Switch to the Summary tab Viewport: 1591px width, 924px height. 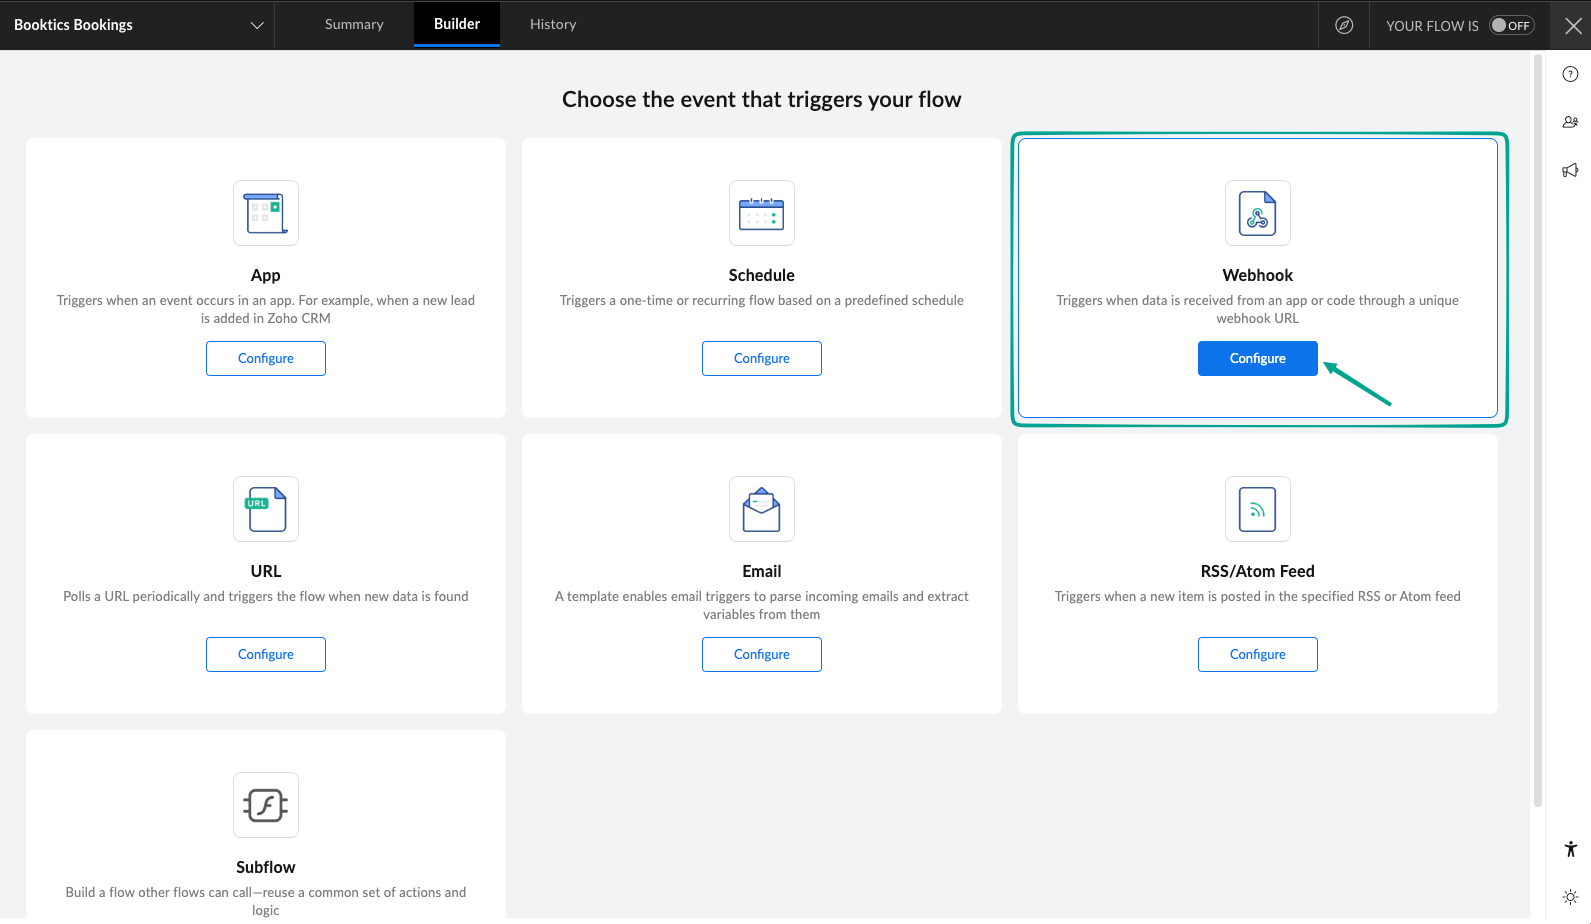[x=354, y=24]
